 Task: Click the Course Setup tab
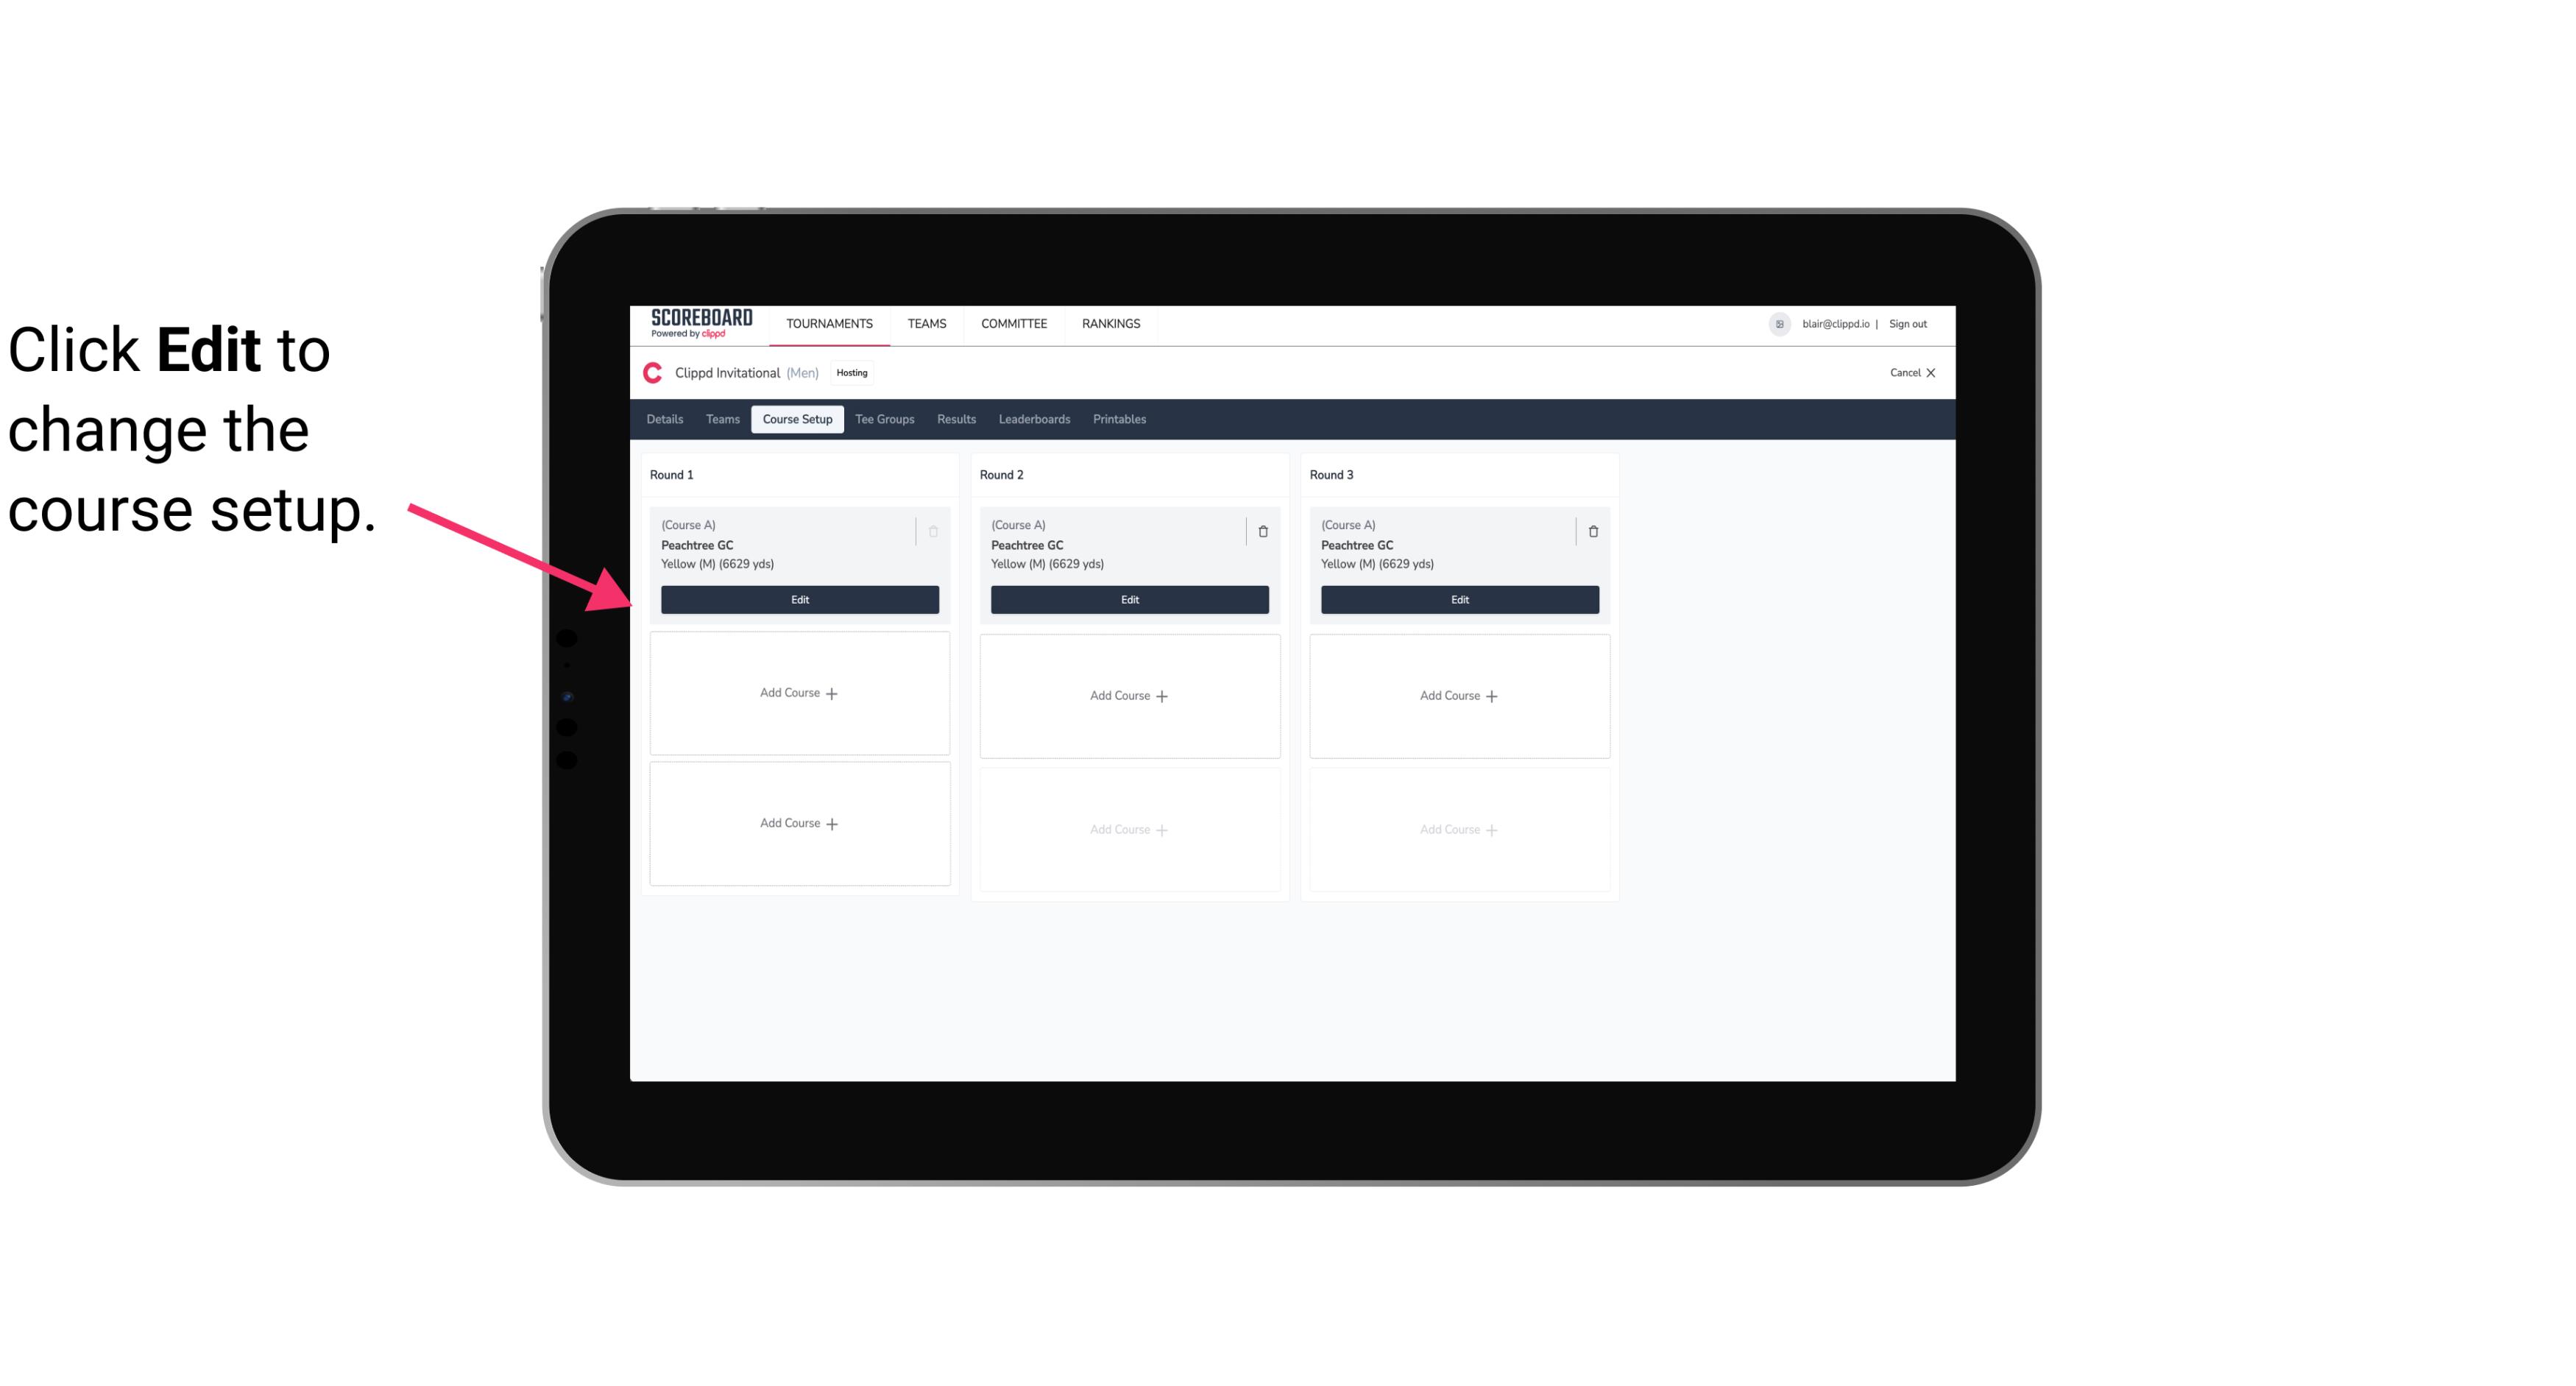796,420
